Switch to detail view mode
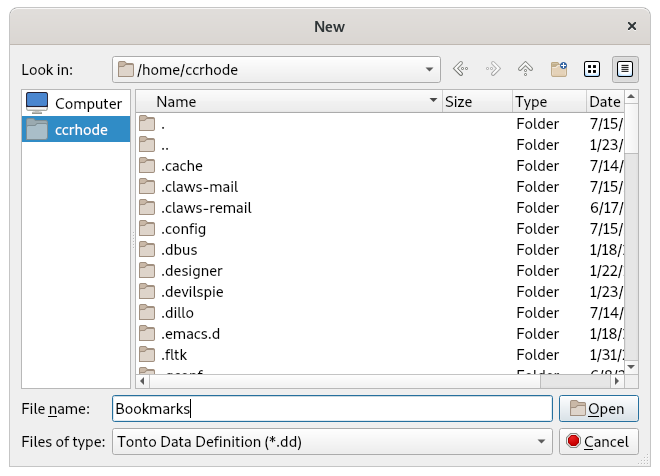660x476 pixels. 625,69
